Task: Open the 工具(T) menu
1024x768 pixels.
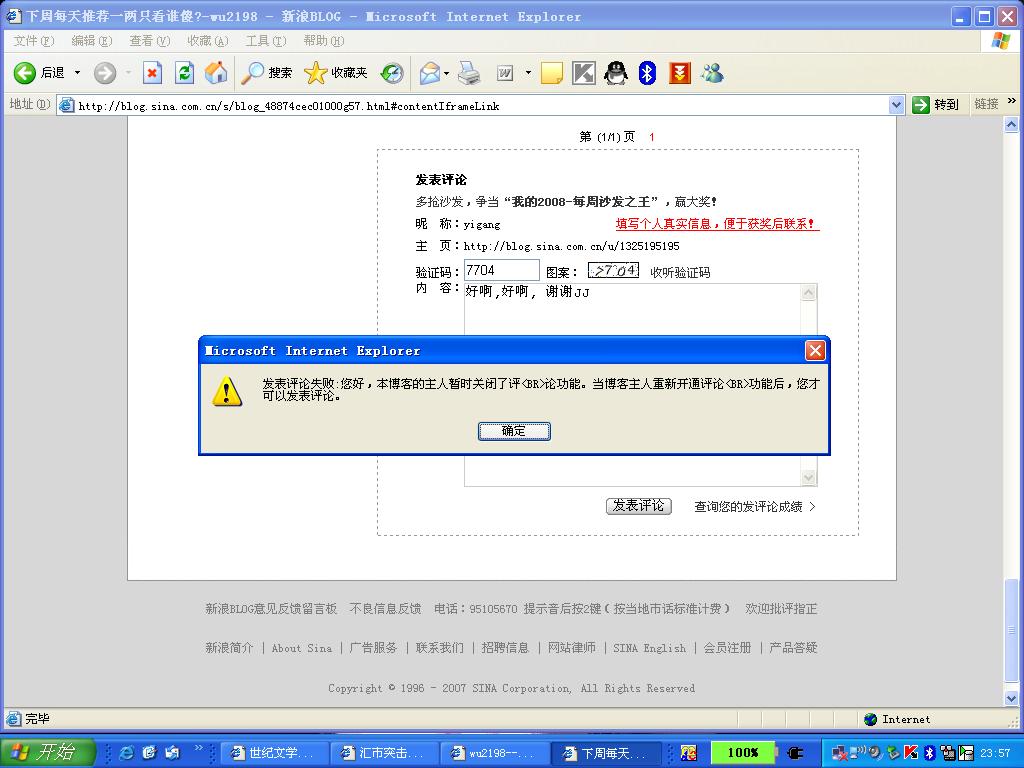Action: coord(266,40)
